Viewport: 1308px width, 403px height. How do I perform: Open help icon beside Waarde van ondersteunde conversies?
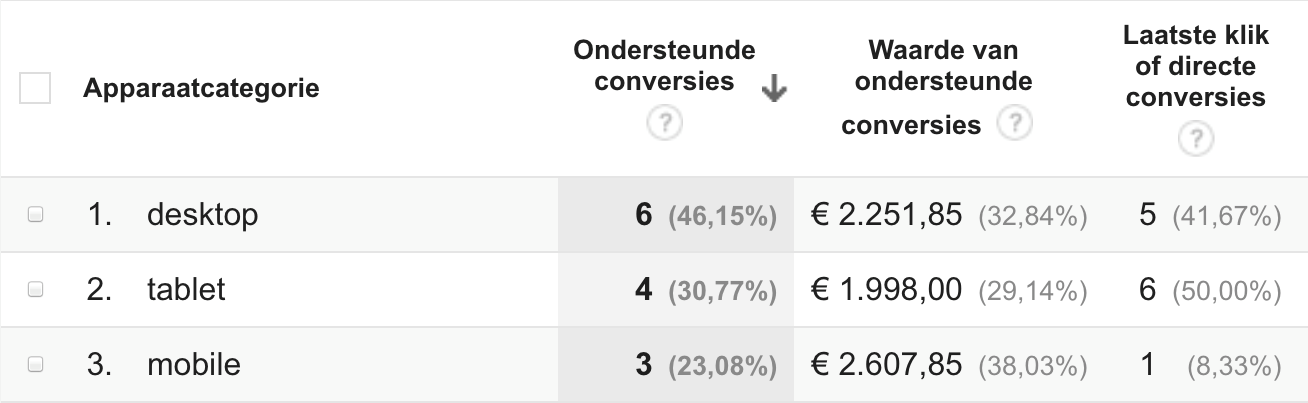point(1016,124)
